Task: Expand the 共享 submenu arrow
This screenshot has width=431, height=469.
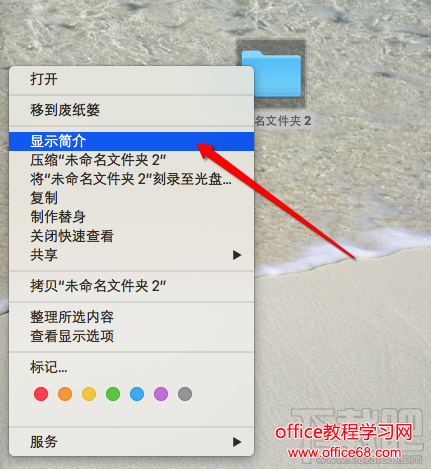Action: [x=237, y=255]
